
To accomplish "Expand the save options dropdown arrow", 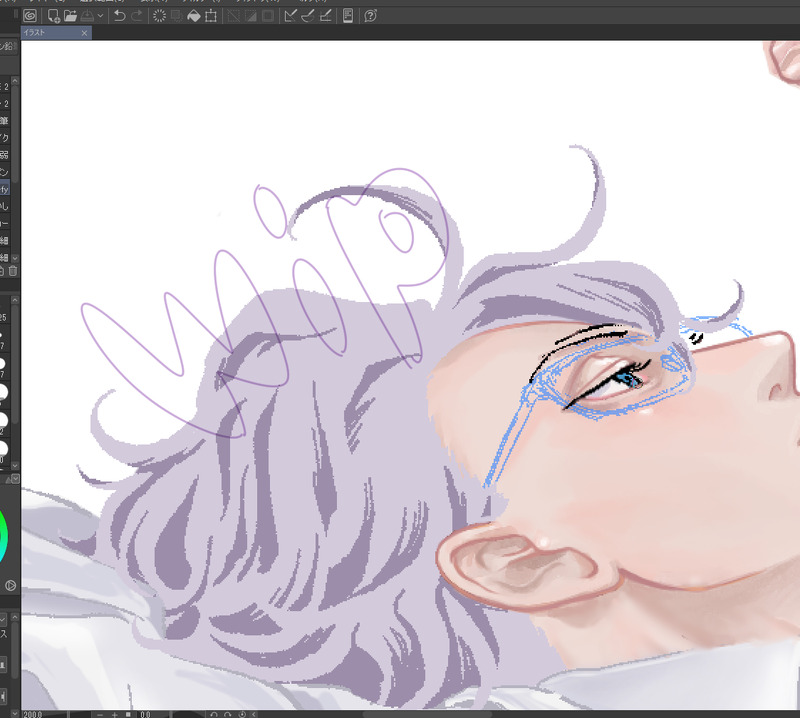I will (x=101, y=16).
